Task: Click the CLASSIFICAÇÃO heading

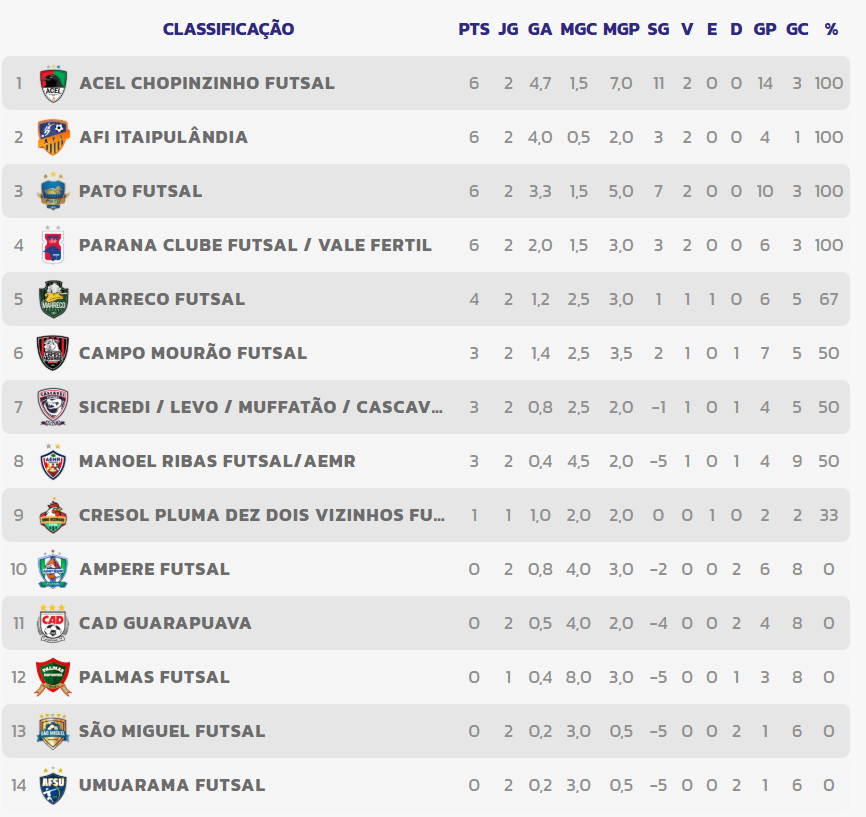Action: click(x=228, y=29)
